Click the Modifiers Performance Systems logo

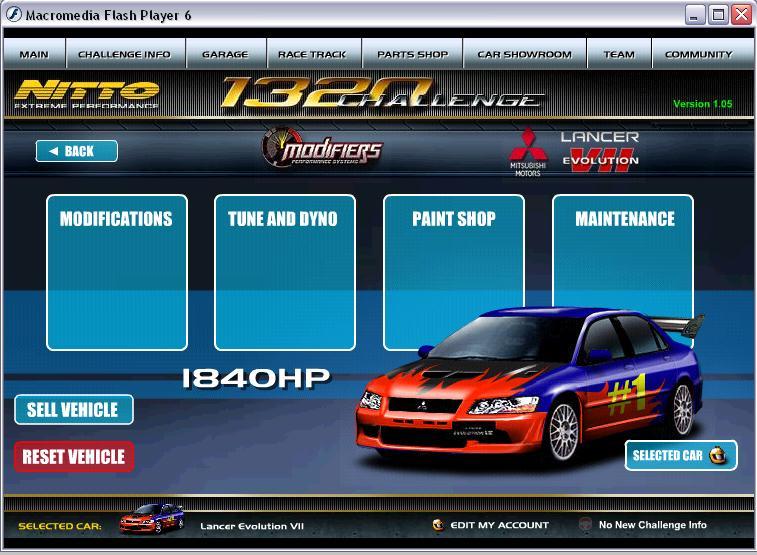[x=322, y=148]
